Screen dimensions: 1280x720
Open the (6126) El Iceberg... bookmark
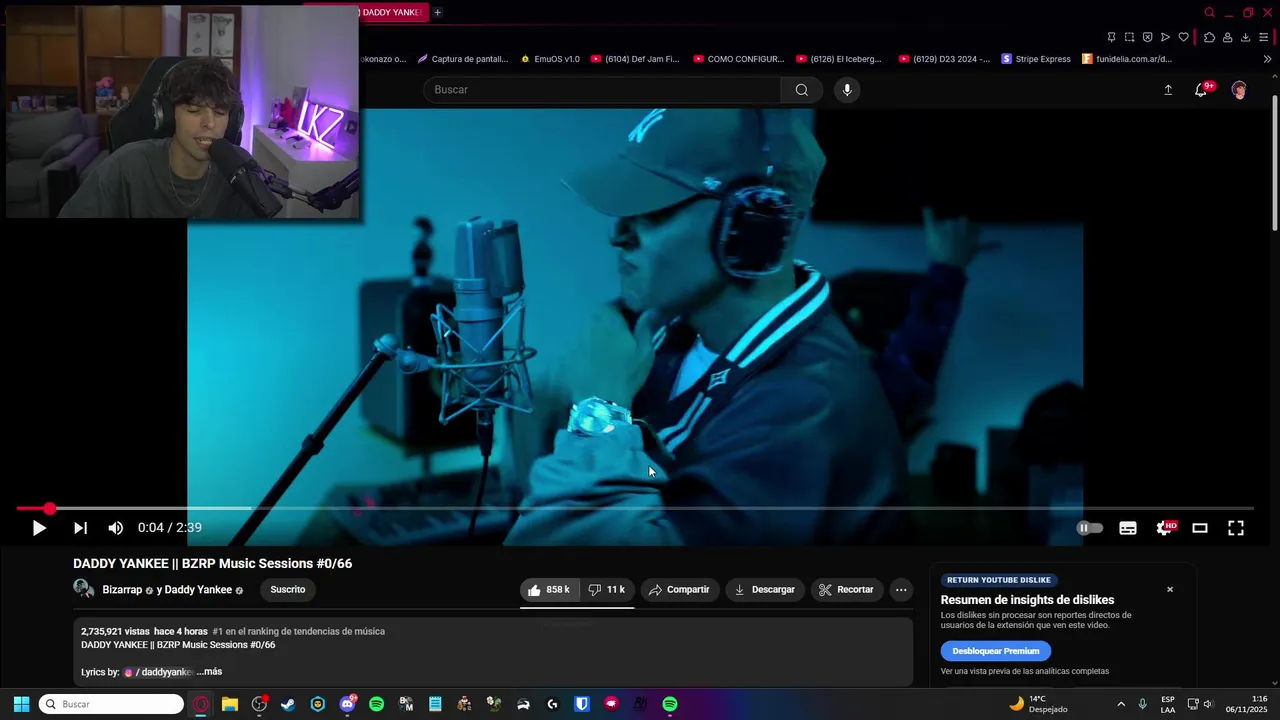pos(839,59)
